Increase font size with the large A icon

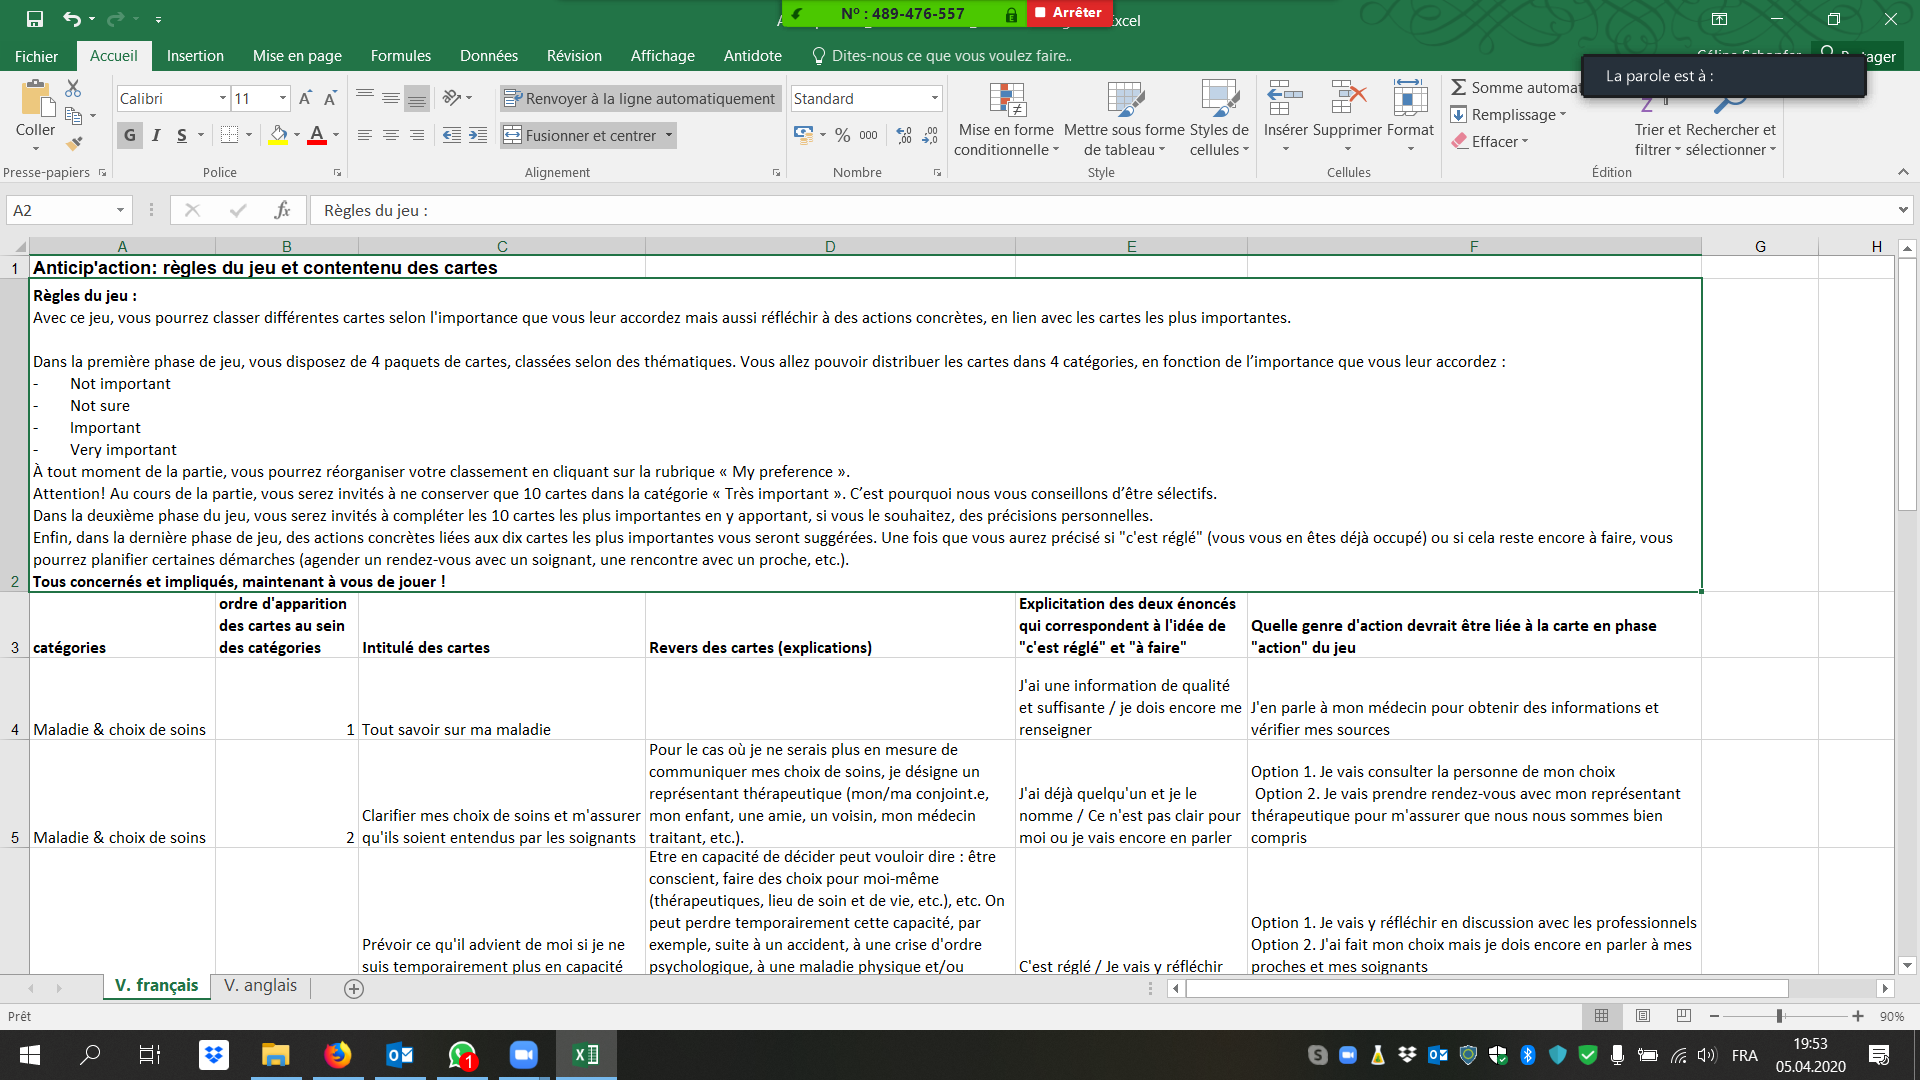click(306, 98)
